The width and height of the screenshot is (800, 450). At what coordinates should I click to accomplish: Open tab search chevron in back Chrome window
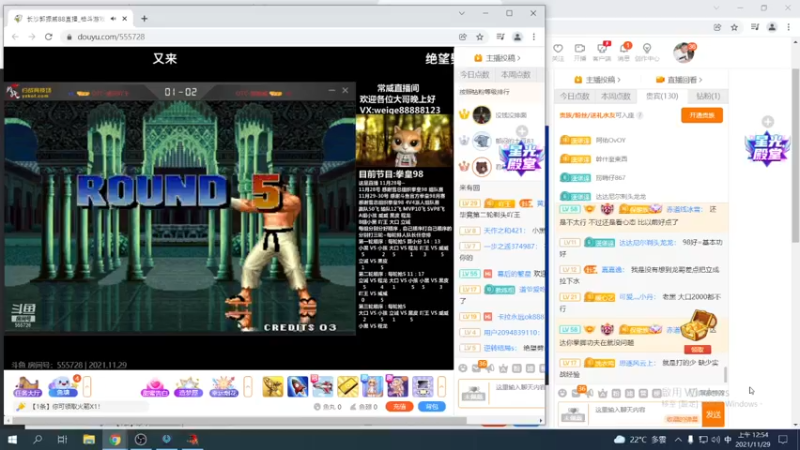coord(716,8)
